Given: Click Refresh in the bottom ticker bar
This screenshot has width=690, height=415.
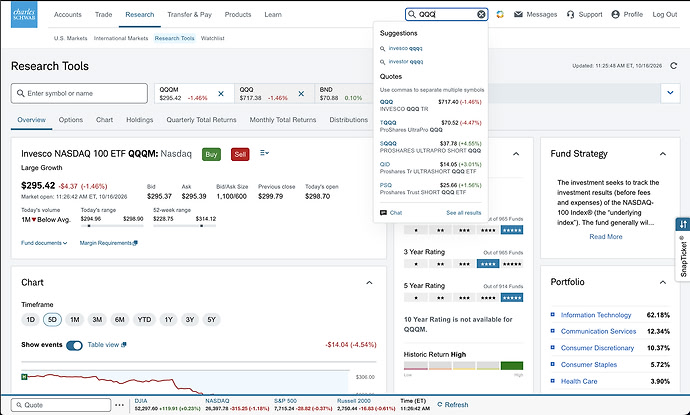Looking at the screenshot, I should point(452,405).
